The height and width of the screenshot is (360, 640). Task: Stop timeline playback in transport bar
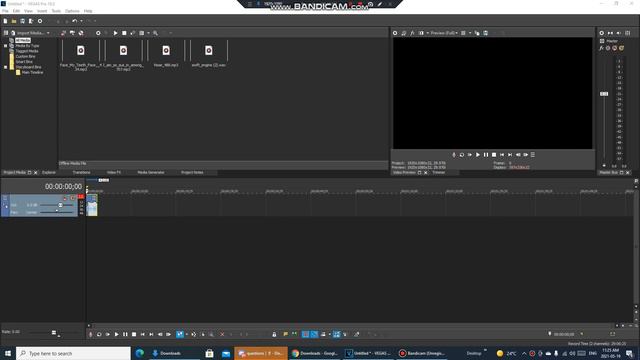[134, 334]
